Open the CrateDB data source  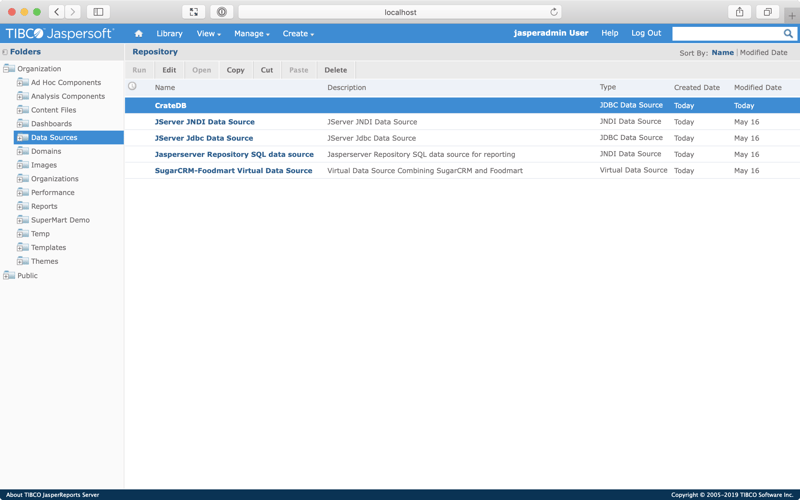tap(170, 106)
